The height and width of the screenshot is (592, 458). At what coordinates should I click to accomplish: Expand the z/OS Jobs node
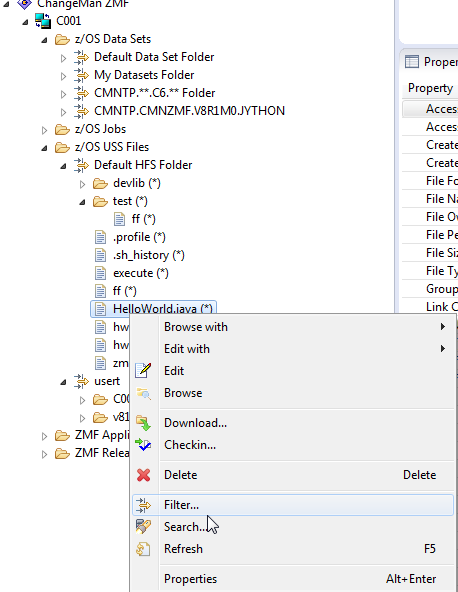[44, 130]
